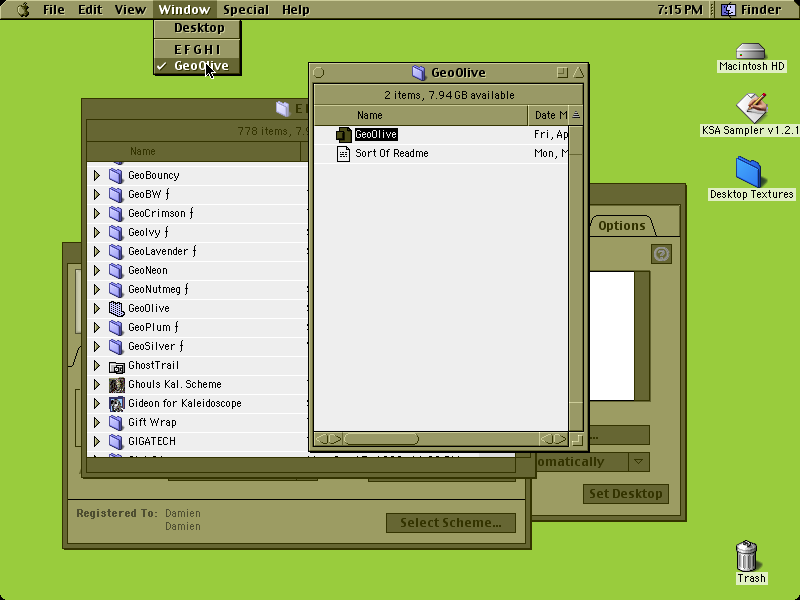Click the GeoIvy ƒ folder icon

coord(116,232)
